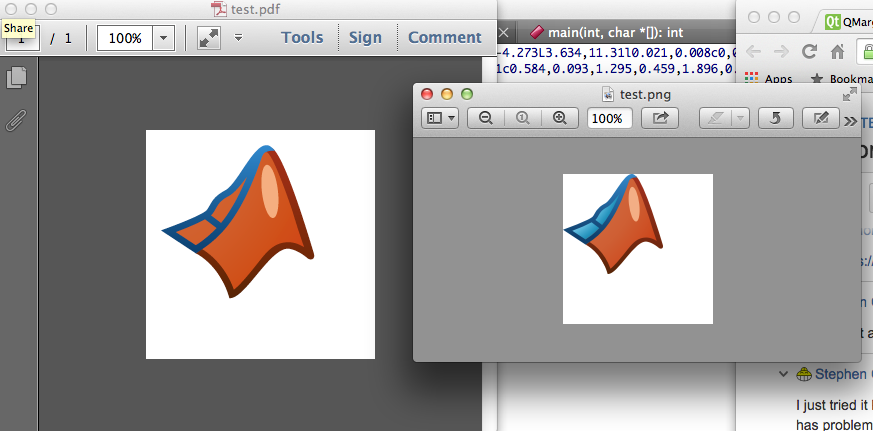This screenshot has height=431, width=873.
Task: Go back in the browser window
Action: [x=753, y=52]
